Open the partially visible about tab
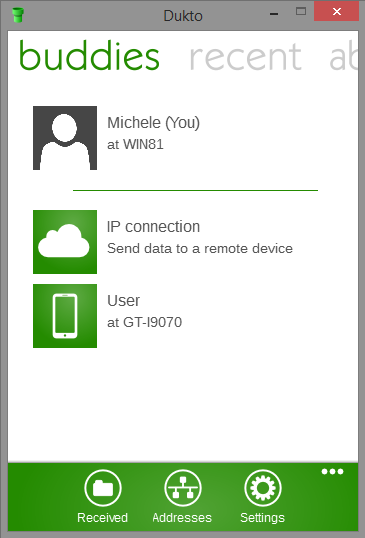365x538 pixels. point(343,56)
